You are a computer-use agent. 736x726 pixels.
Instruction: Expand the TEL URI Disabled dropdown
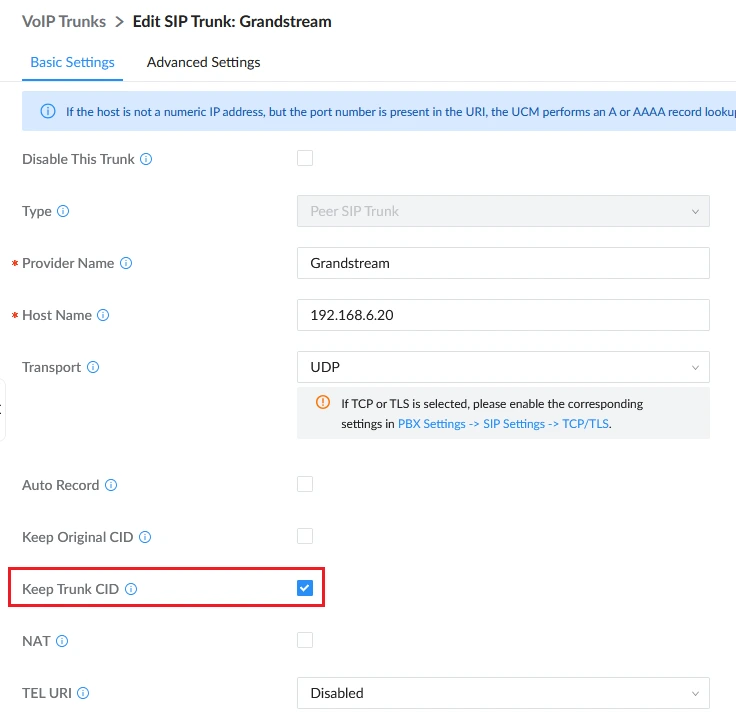click(x=503, y=693)
